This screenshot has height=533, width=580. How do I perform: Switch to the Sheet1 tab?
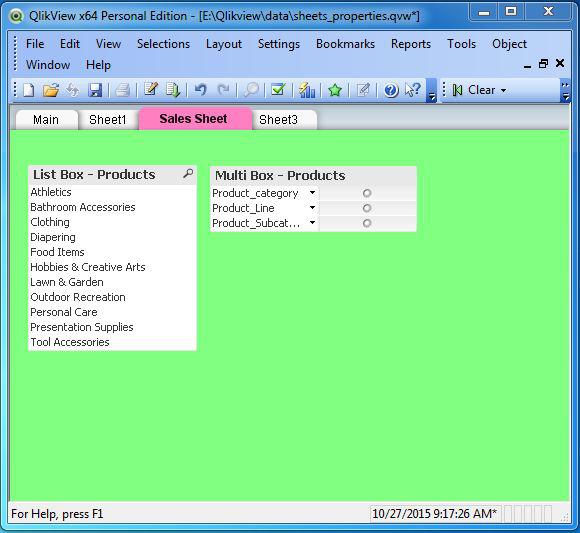pos(108,119)
